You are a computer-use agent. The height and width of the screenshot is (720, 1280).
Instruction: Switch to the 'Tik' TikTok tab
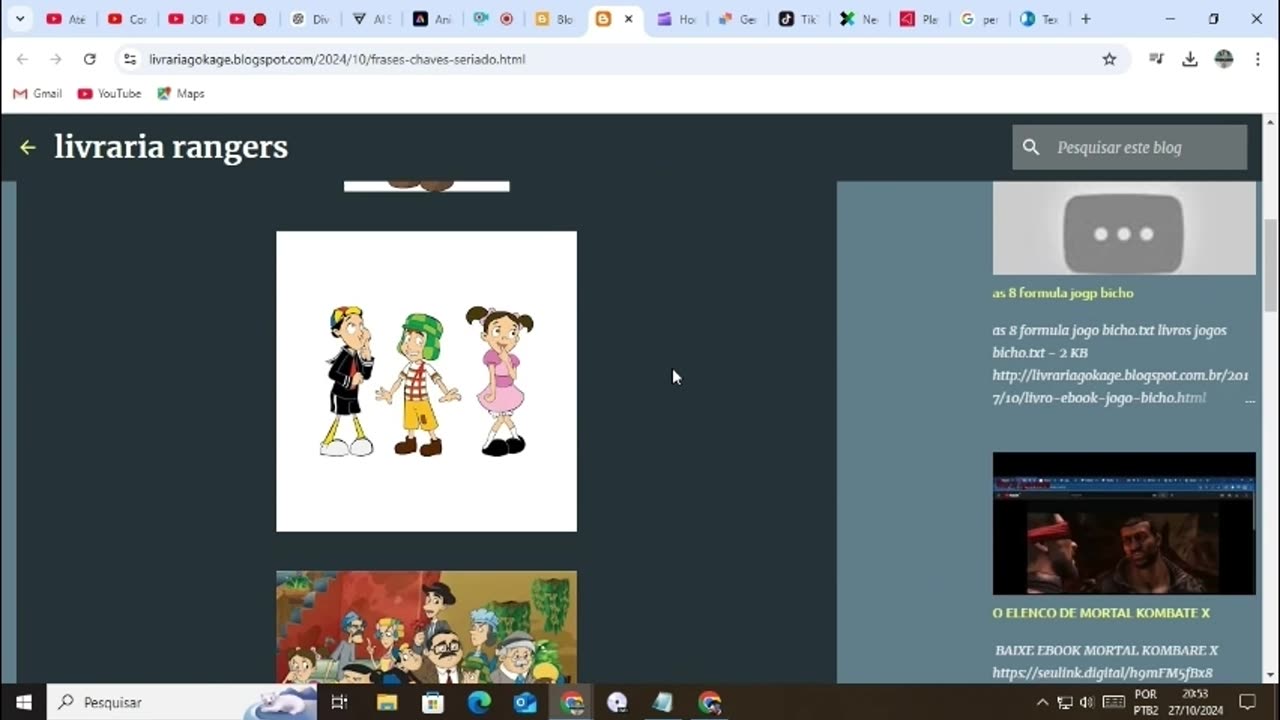point(799,19)
